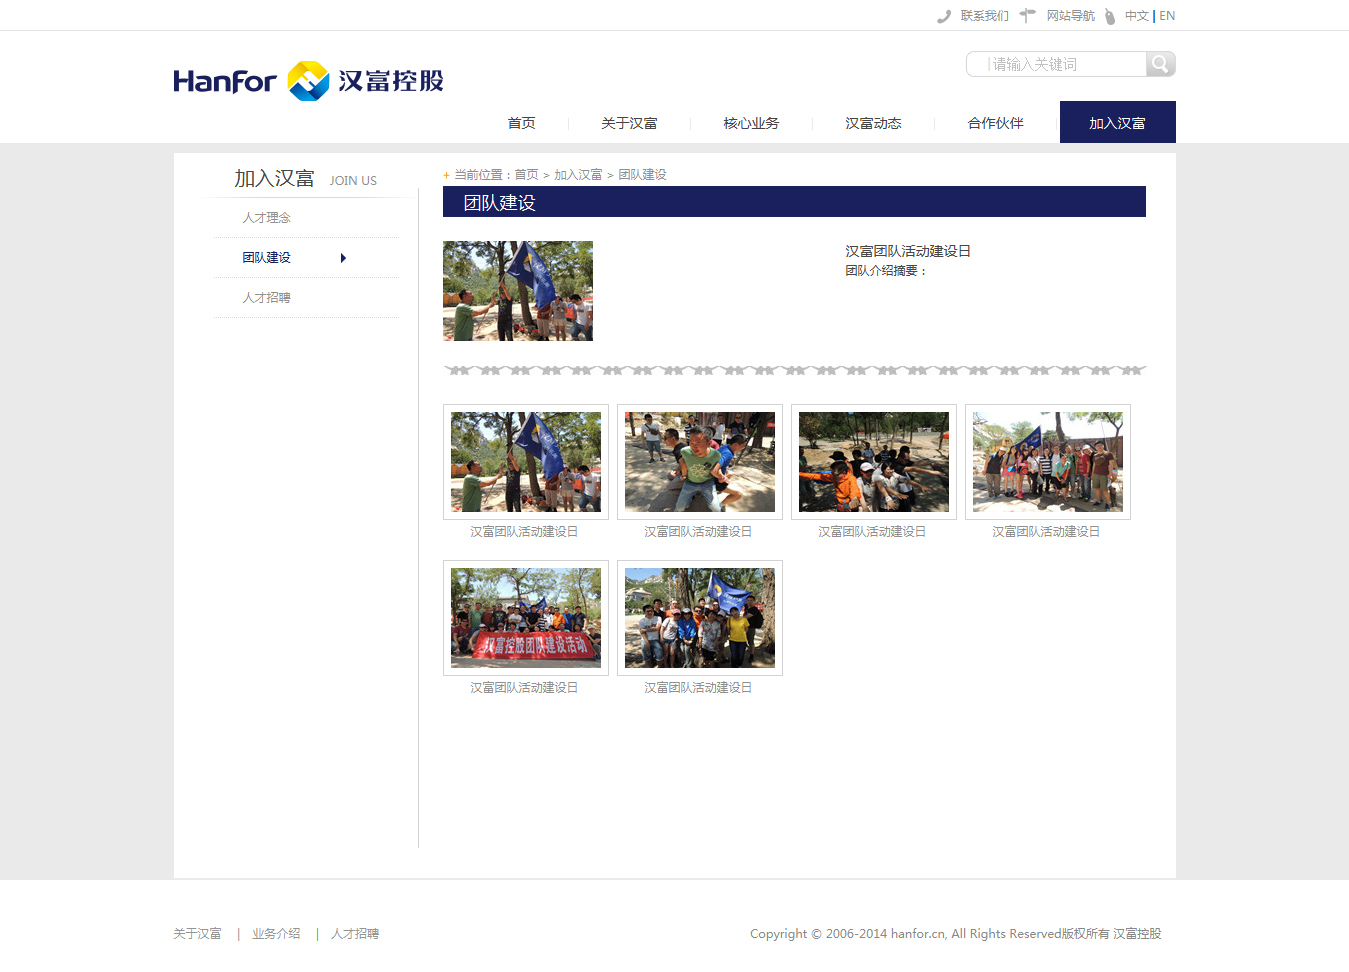Open the 首页 navigation menu item
Image resolution: width=1349 pixels, height=972 pixels.
click(x=521, y=122)
